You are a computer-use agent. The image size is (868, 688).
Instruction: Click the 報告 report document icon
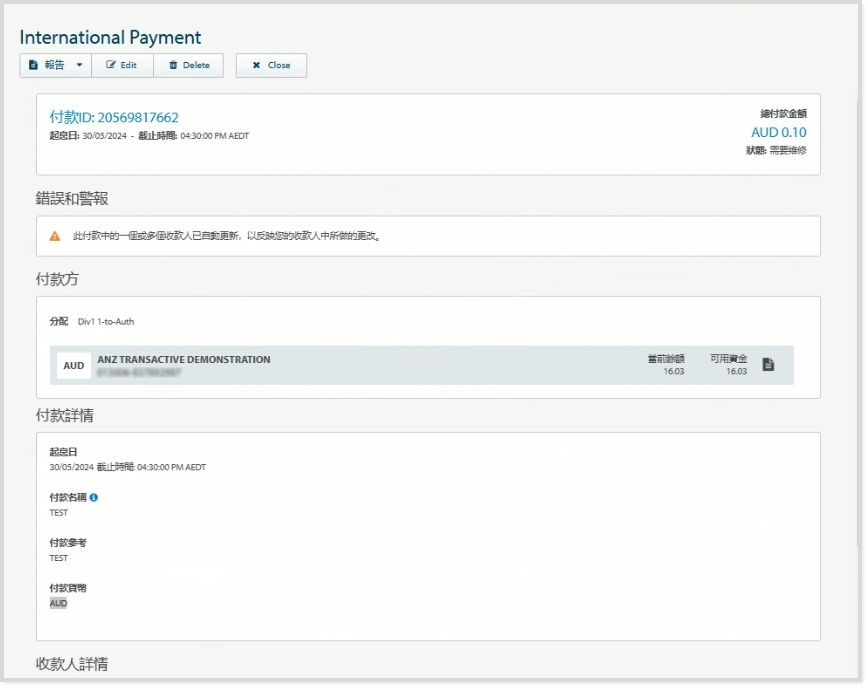click(33, 65)
